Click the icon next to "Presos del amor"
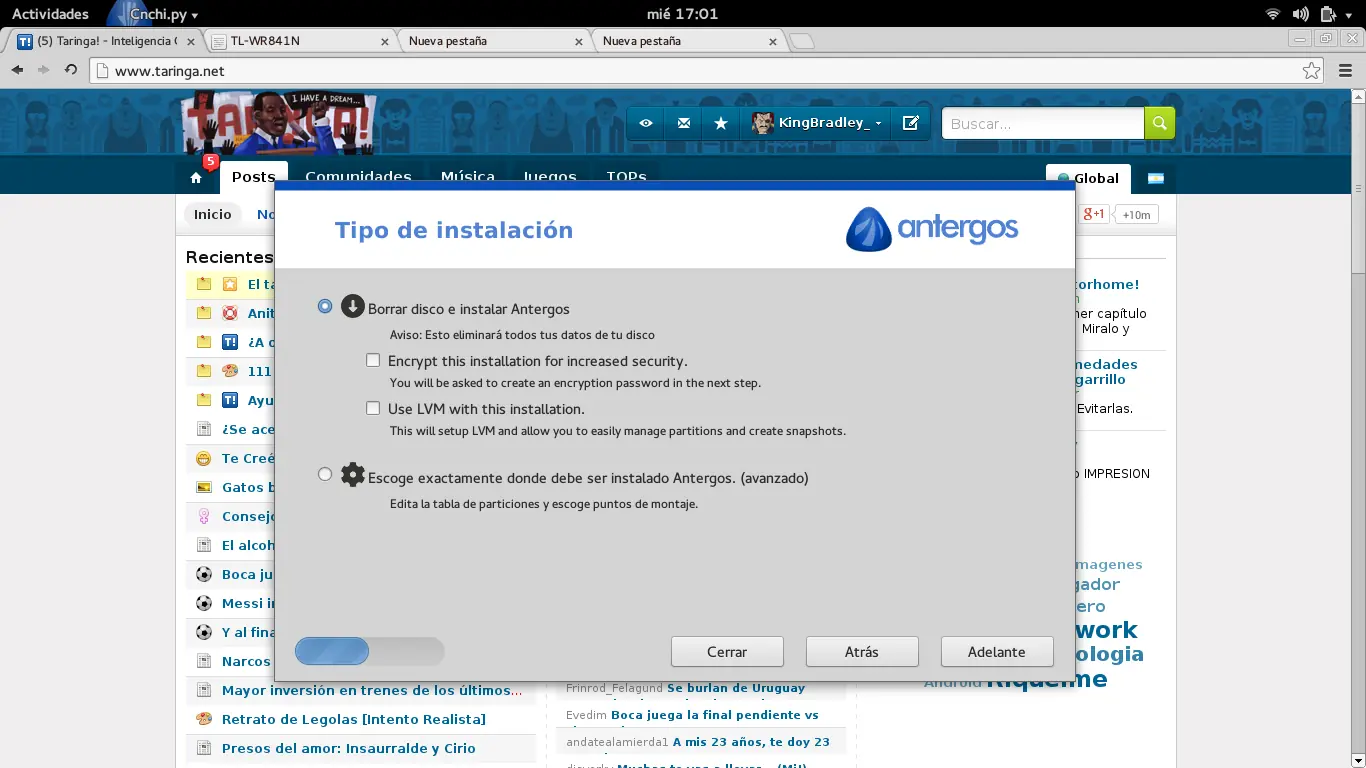This screenshot has width=1366, height=768. pyautogui.click(x=204, y=748)
